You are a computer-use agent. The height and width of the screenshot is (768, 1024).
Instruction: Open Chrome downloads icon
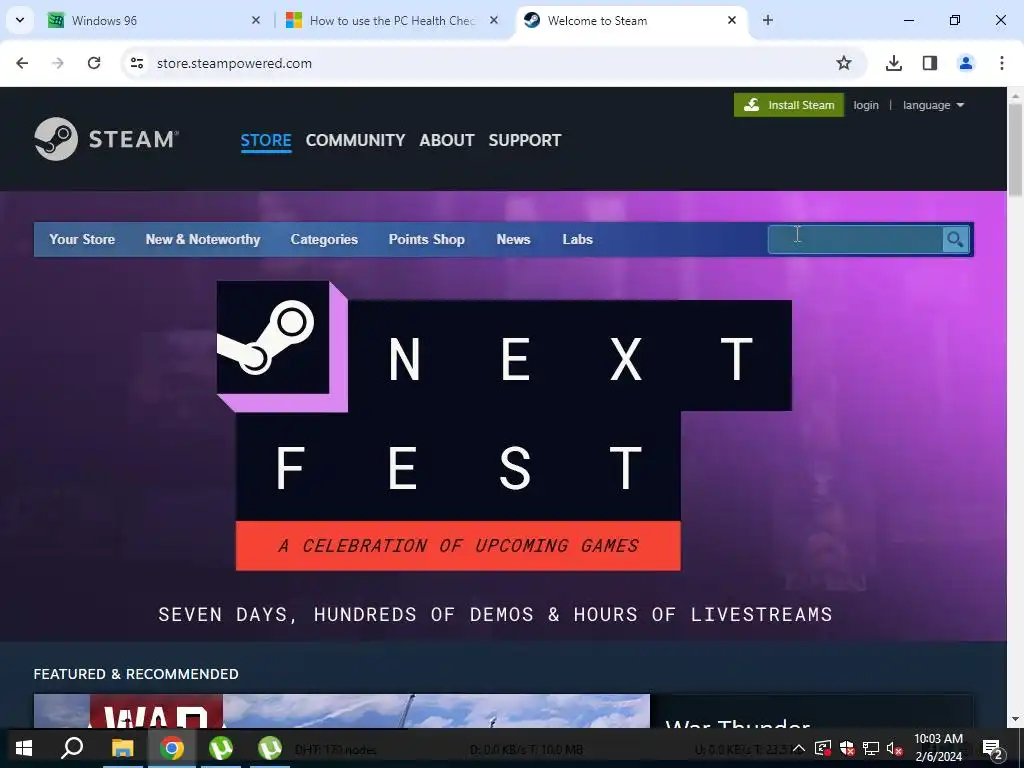893,63
